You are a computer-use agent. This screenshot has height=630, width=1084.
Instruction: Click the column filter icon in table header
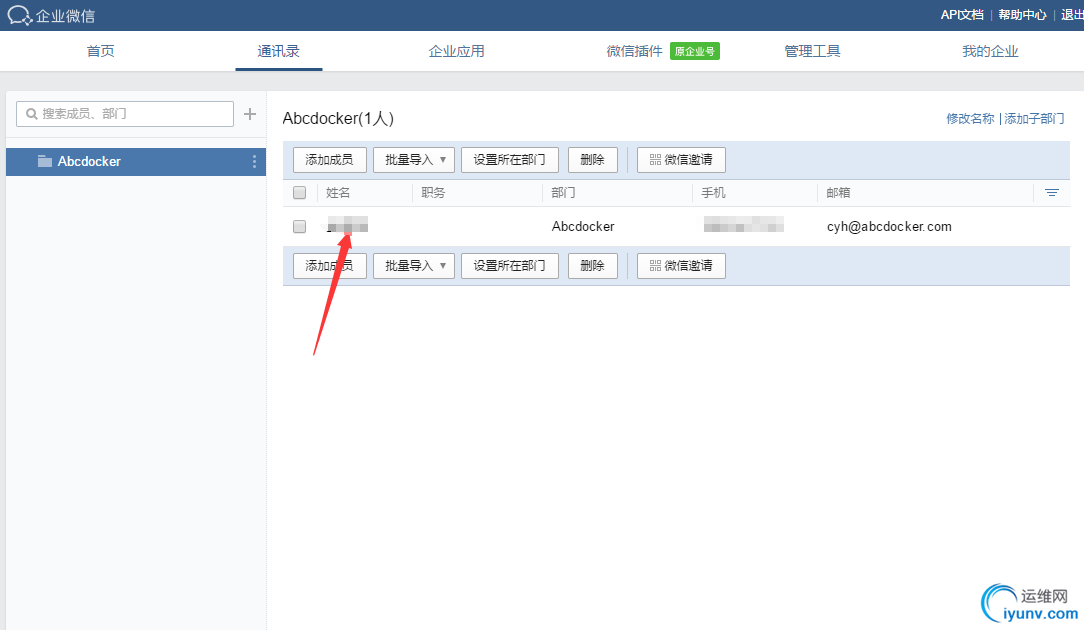pyautogui.click(x=1052, y=193)
